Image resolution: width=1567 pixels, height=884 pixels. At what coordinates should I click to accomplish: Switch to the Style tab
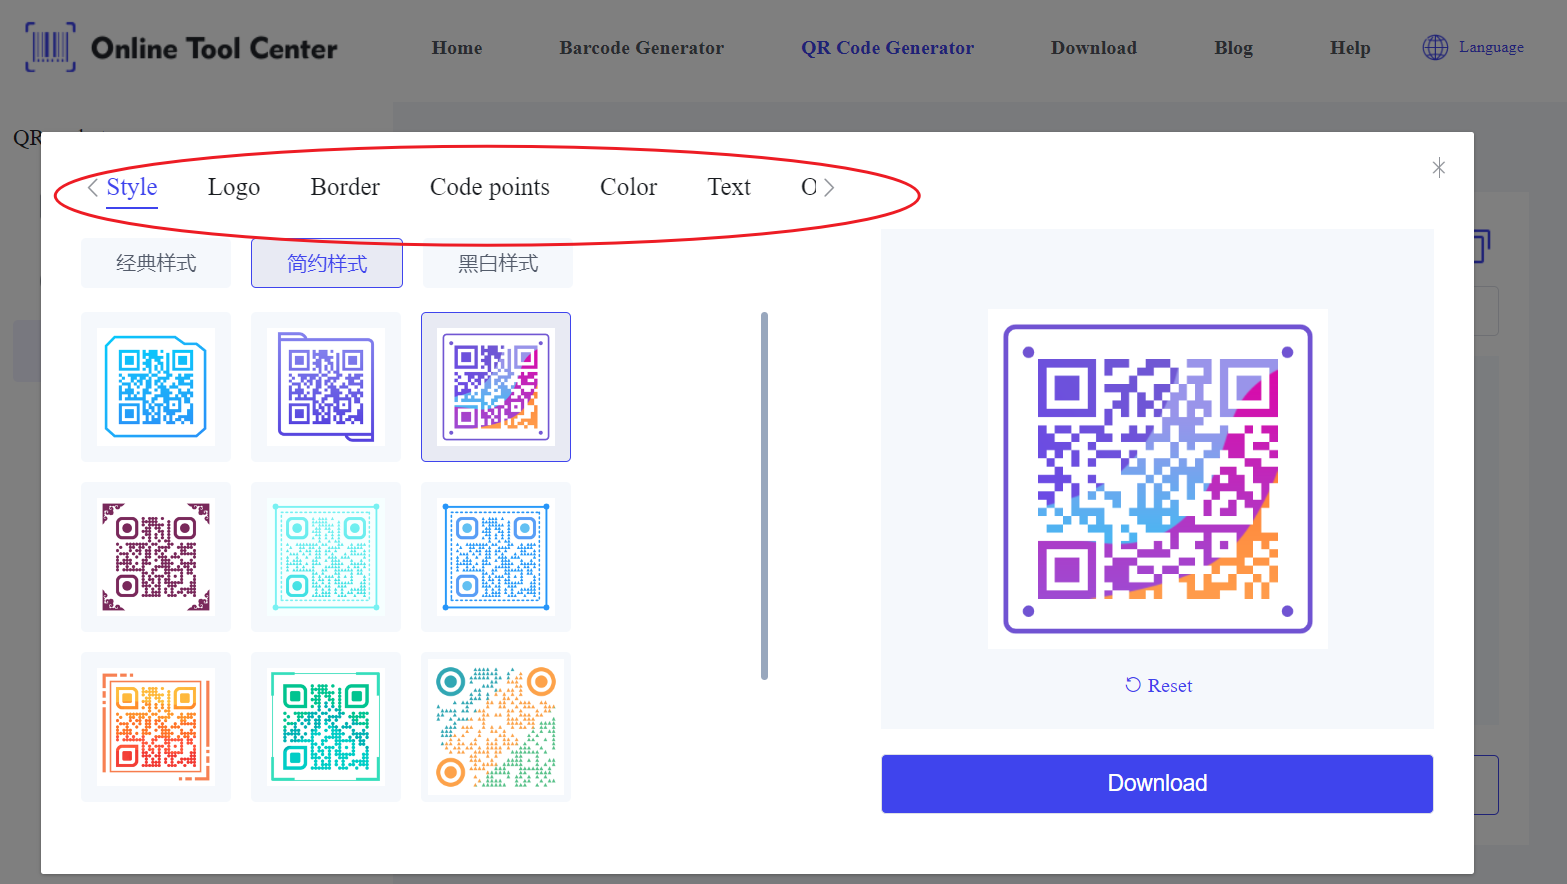132,187
